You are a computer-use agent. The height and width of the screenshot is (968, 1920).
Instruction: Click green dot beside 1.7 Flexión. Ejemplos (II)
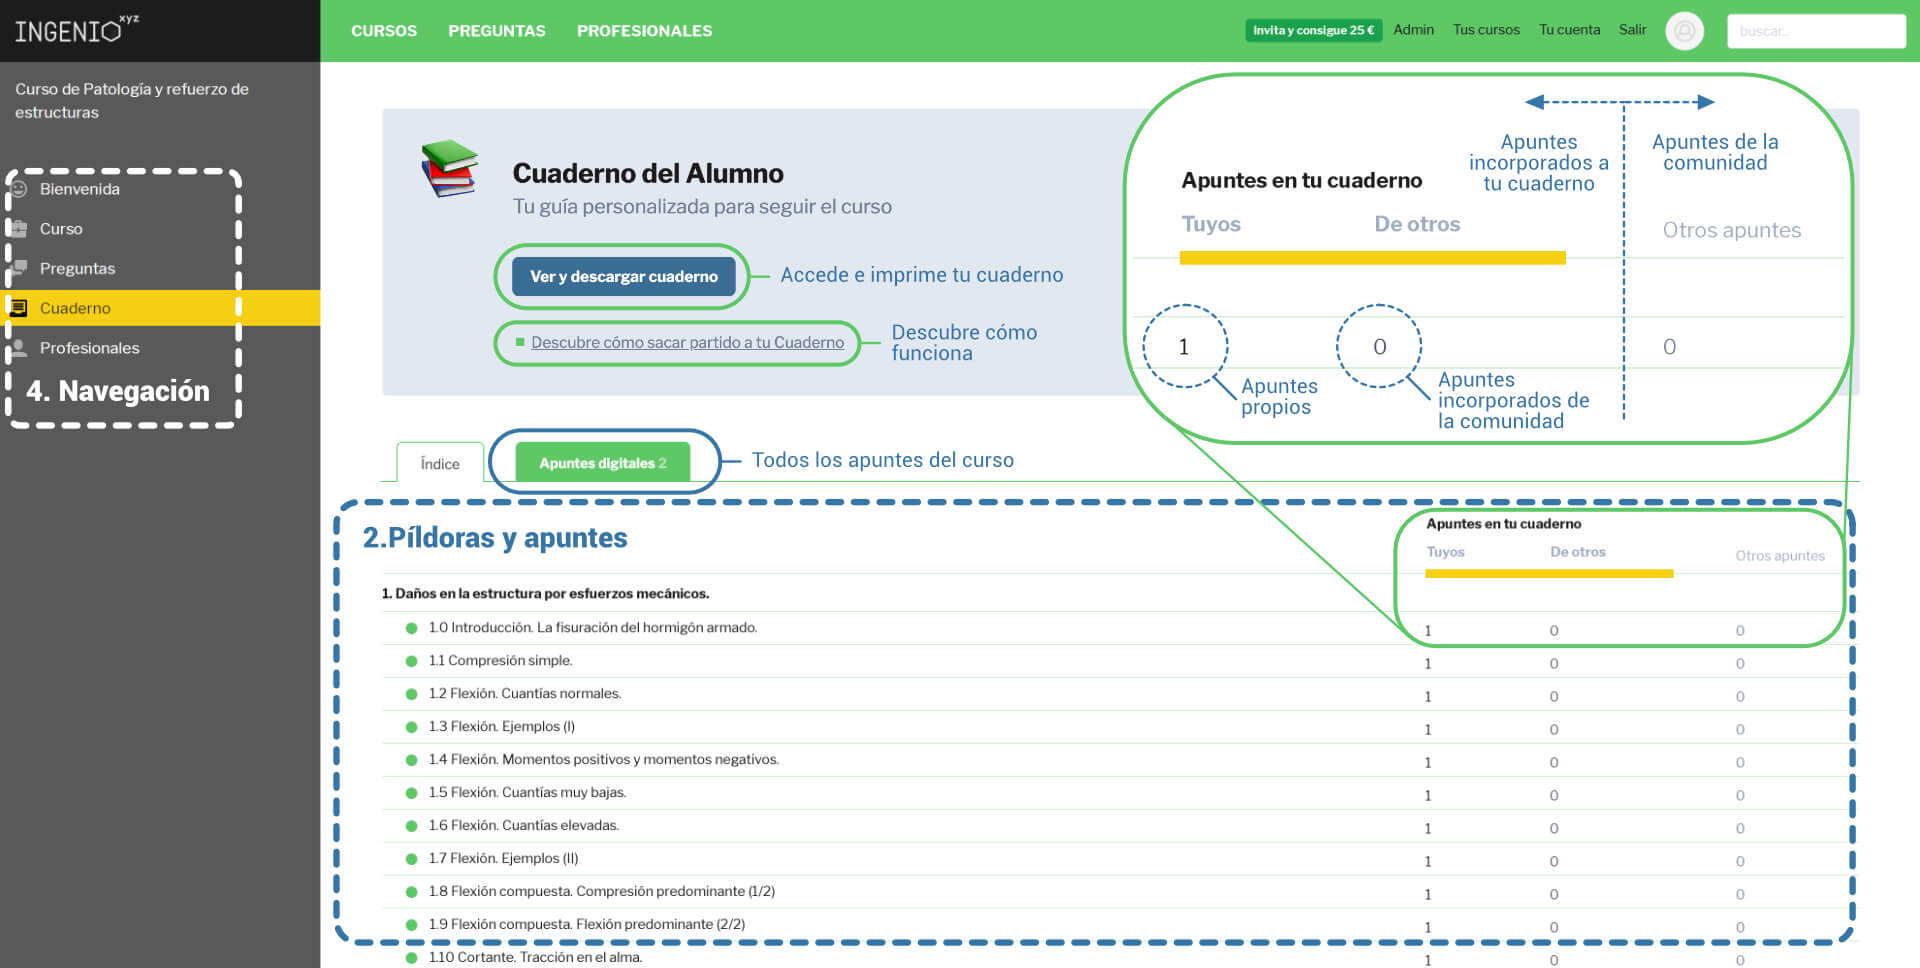coord(411,859)
